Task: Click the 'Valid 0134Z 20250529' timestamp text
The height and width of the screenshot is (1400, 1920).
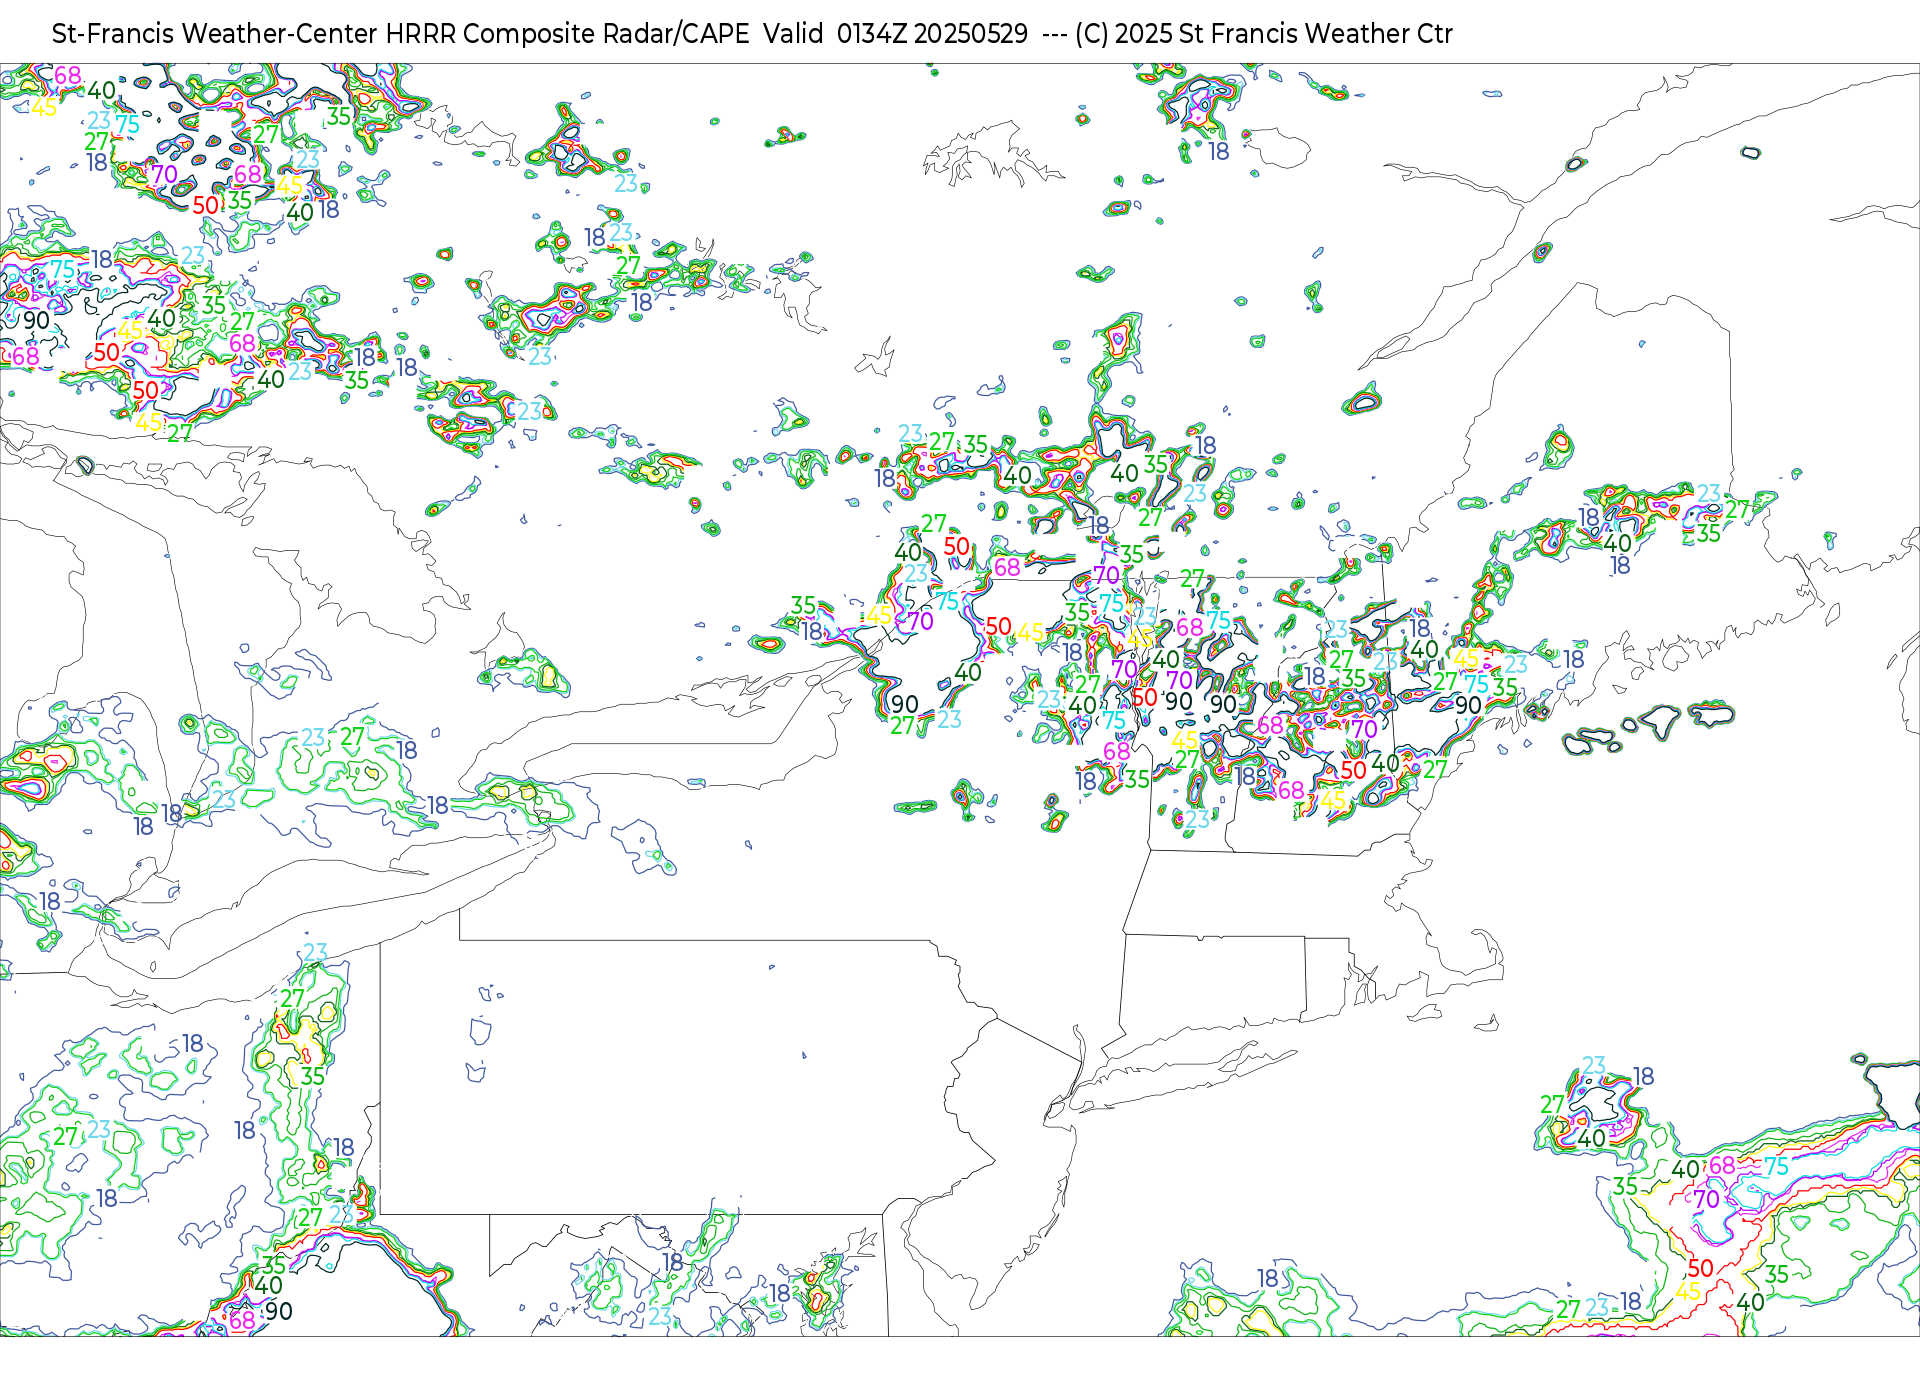Action: (x=896, y=34)
